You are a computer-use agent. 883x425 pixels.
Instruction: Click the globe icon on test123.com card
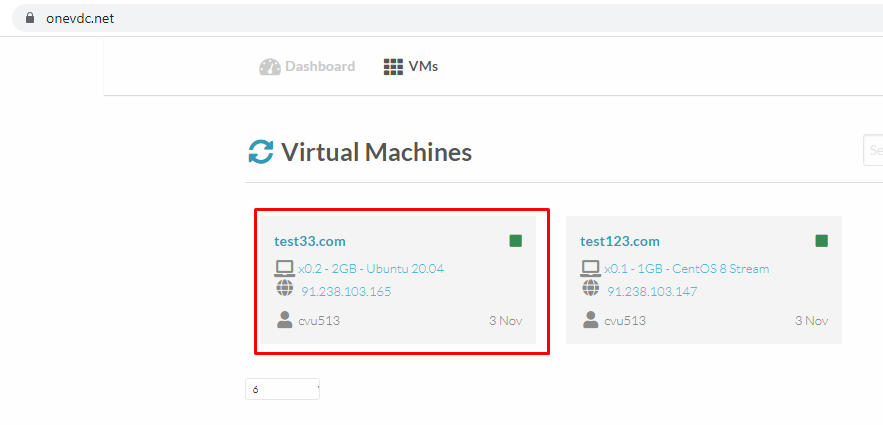pos(591,288)
